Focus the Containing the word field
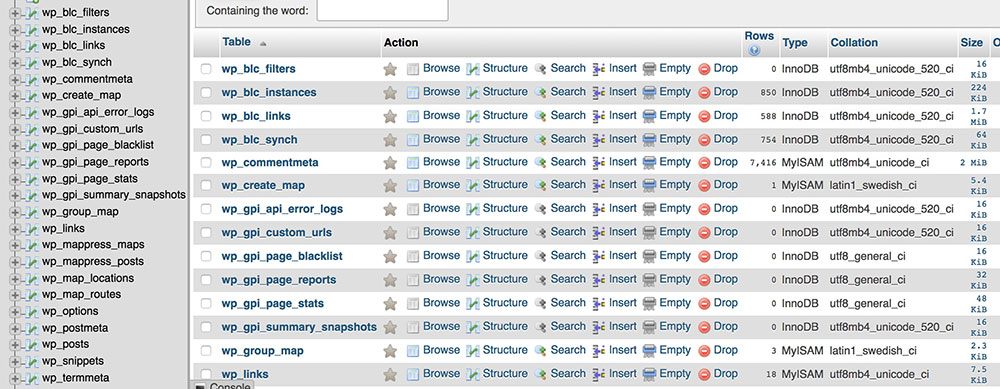Viewport: 1000px width, 389px height. click(x=382, y=10)
